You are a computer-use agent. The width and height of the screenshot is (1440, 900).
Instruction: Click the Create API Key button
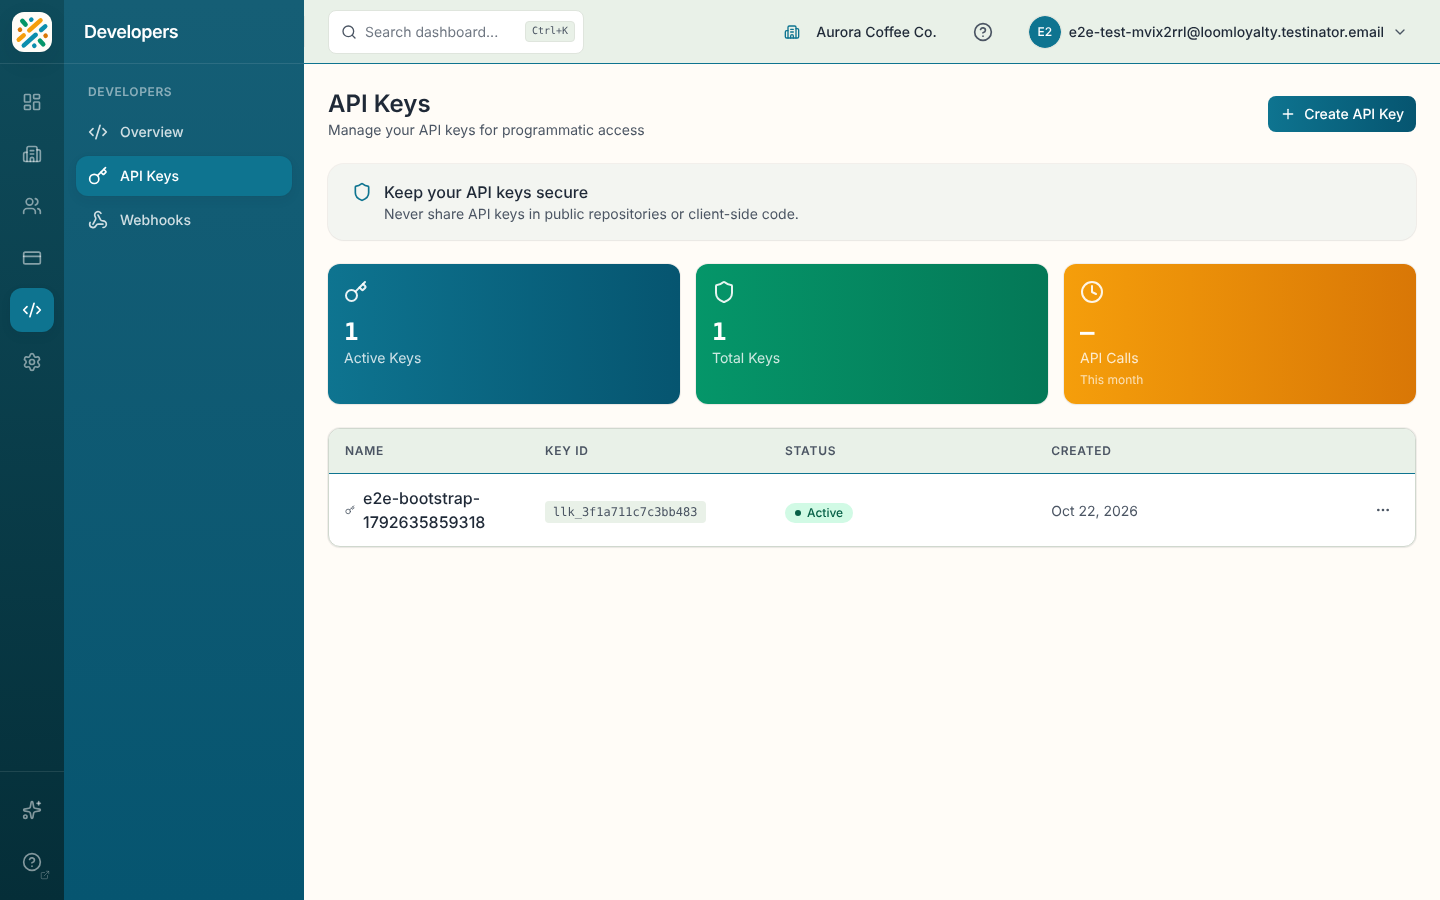click(x=1342, y=114)
